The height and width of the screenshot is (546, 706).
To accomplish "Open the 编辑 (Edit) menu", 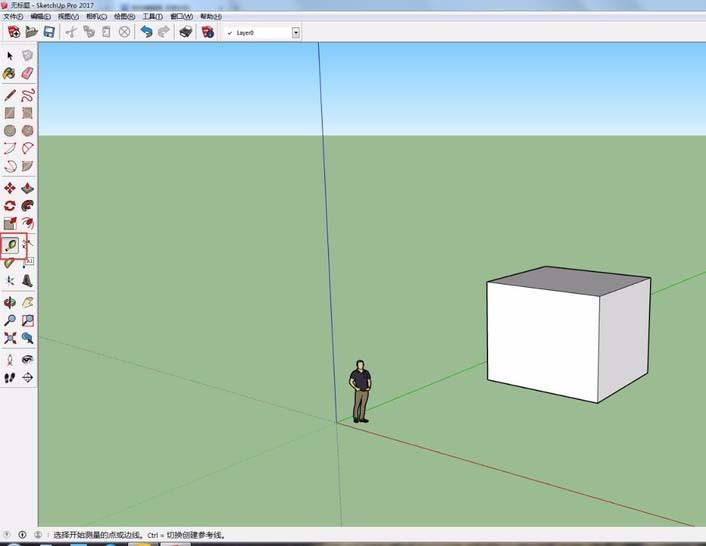I will [x=41, y=17].
